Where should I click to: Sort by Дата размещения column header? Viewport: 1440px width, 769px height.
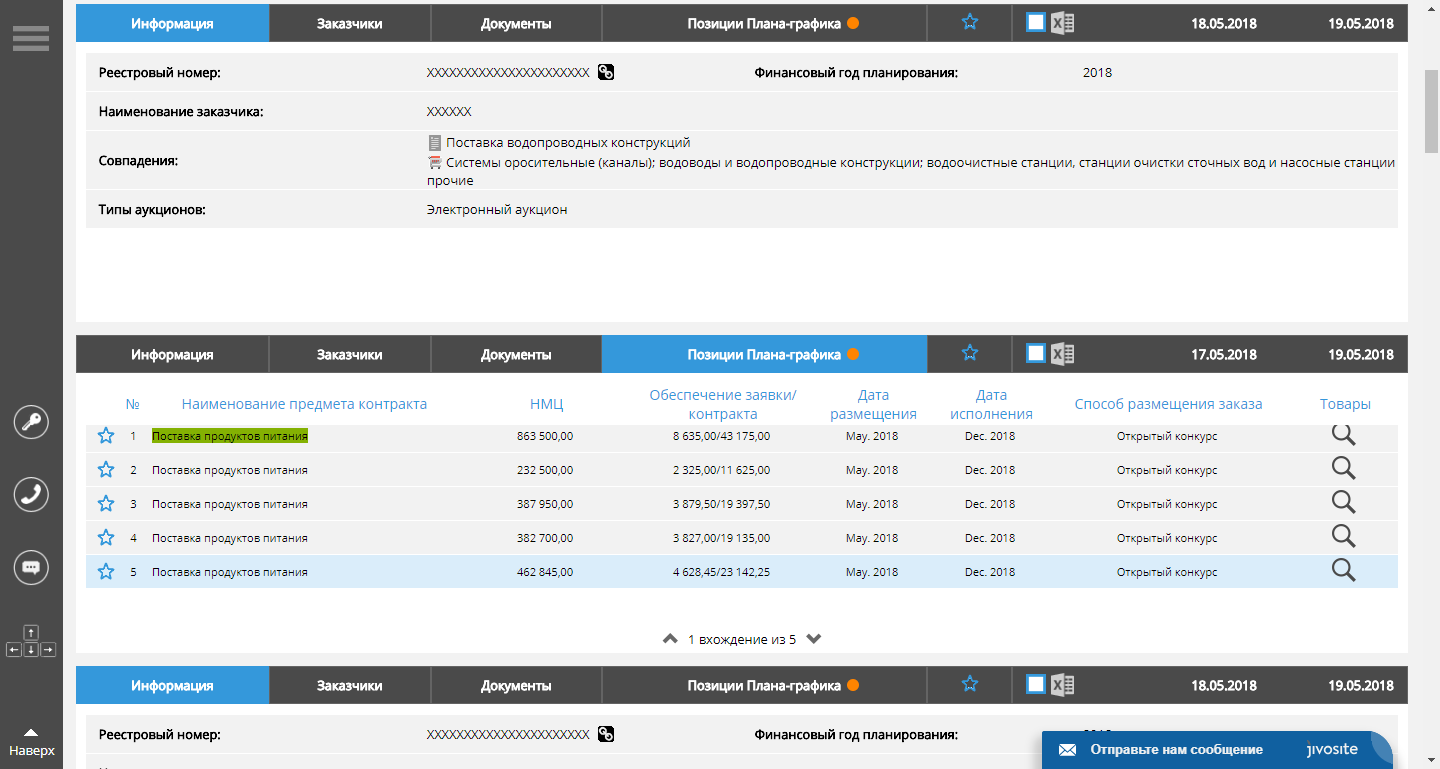tap(873, 404)
